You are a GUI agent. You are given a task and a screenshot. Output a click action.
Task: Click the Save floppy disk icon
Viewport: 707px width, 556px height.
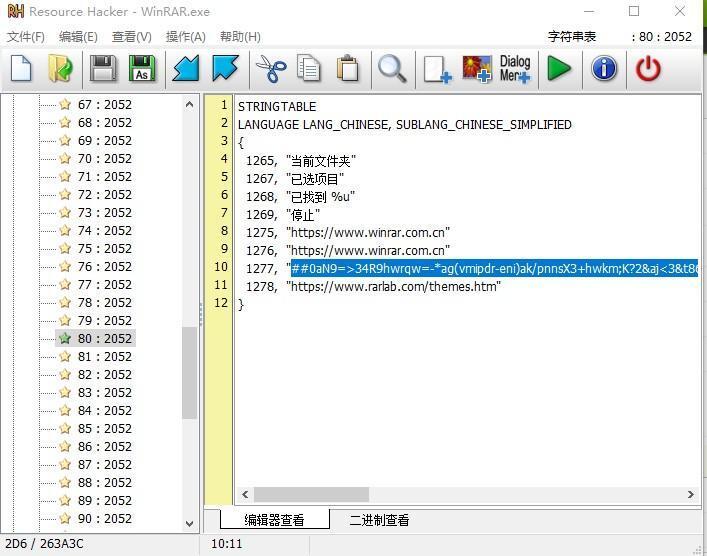(x=102, y=69)
